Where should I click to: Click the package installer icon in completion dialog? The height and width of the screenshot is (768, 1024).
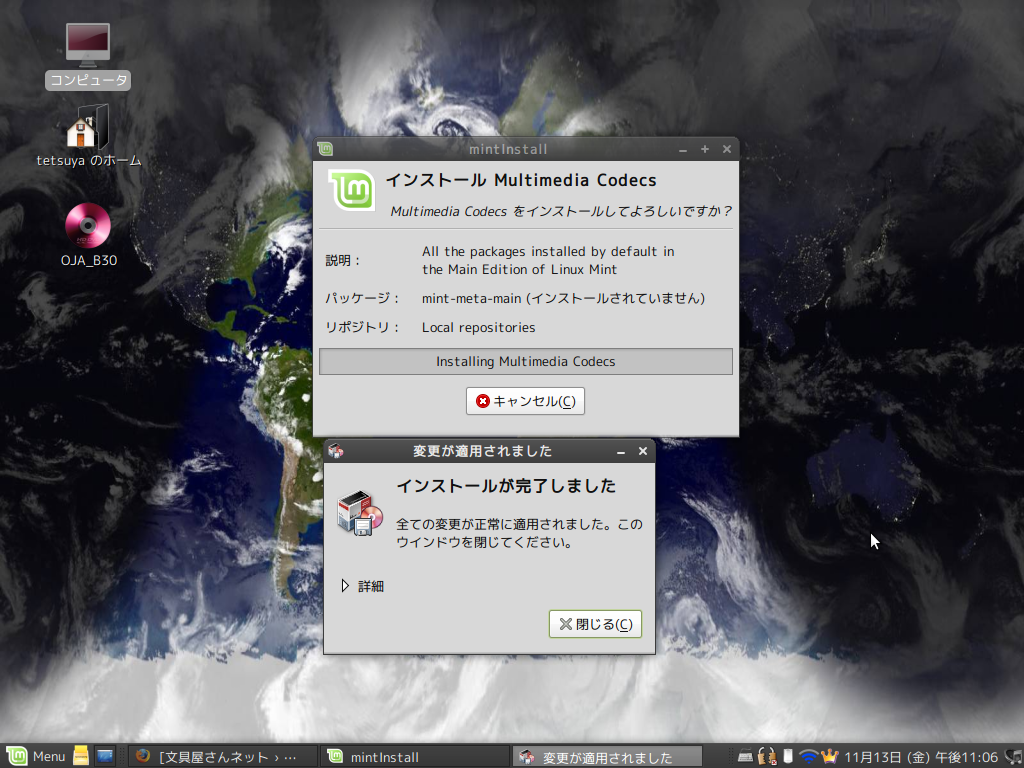pos(360,513)
